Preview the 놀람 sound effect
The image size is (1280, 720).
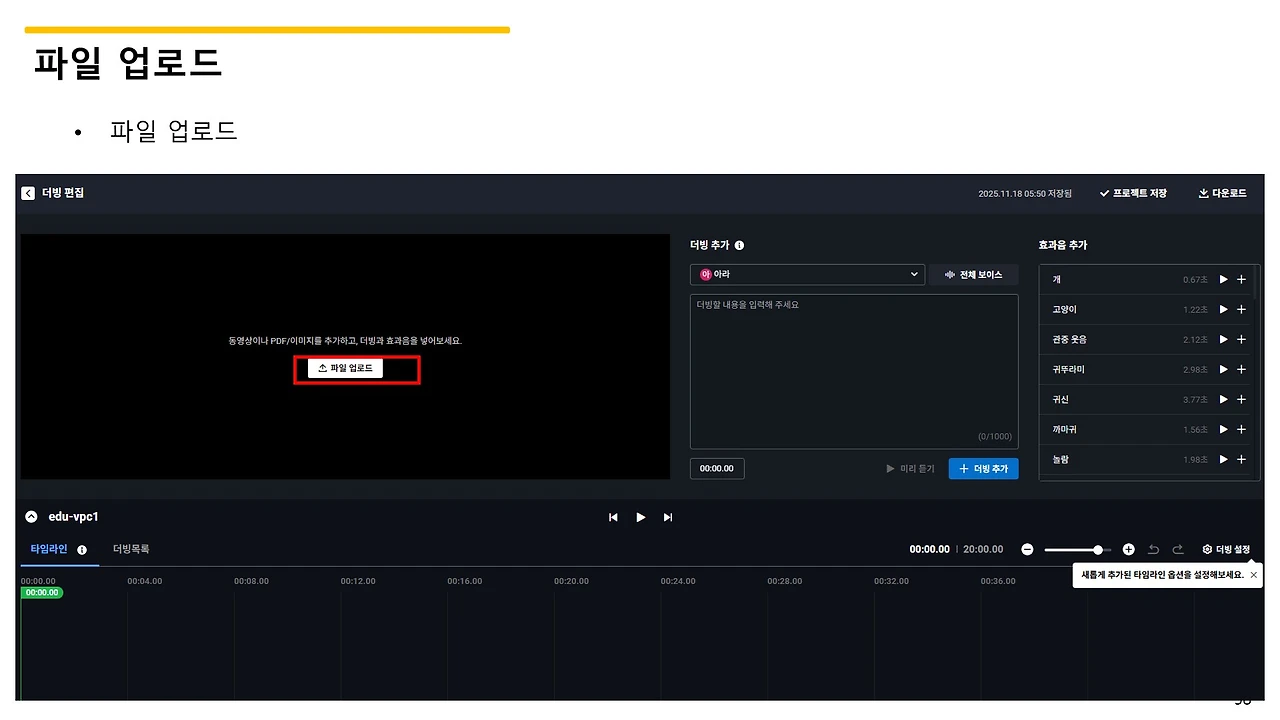tap(1223, 460)
